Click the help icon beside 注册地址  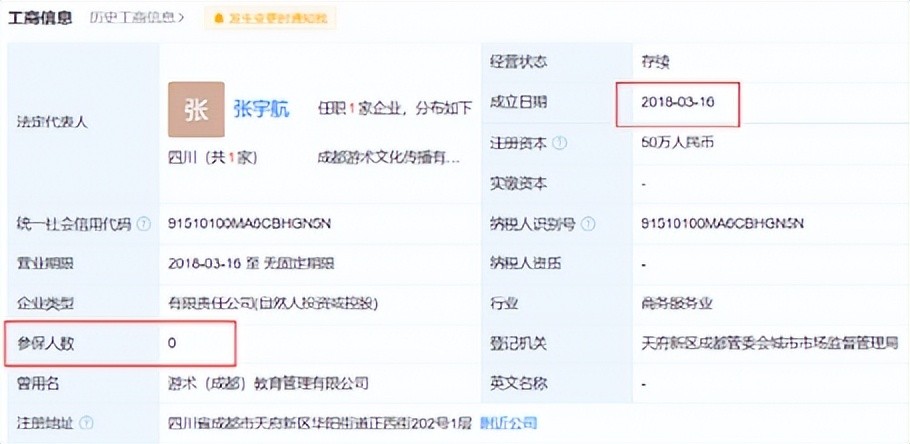86,423
